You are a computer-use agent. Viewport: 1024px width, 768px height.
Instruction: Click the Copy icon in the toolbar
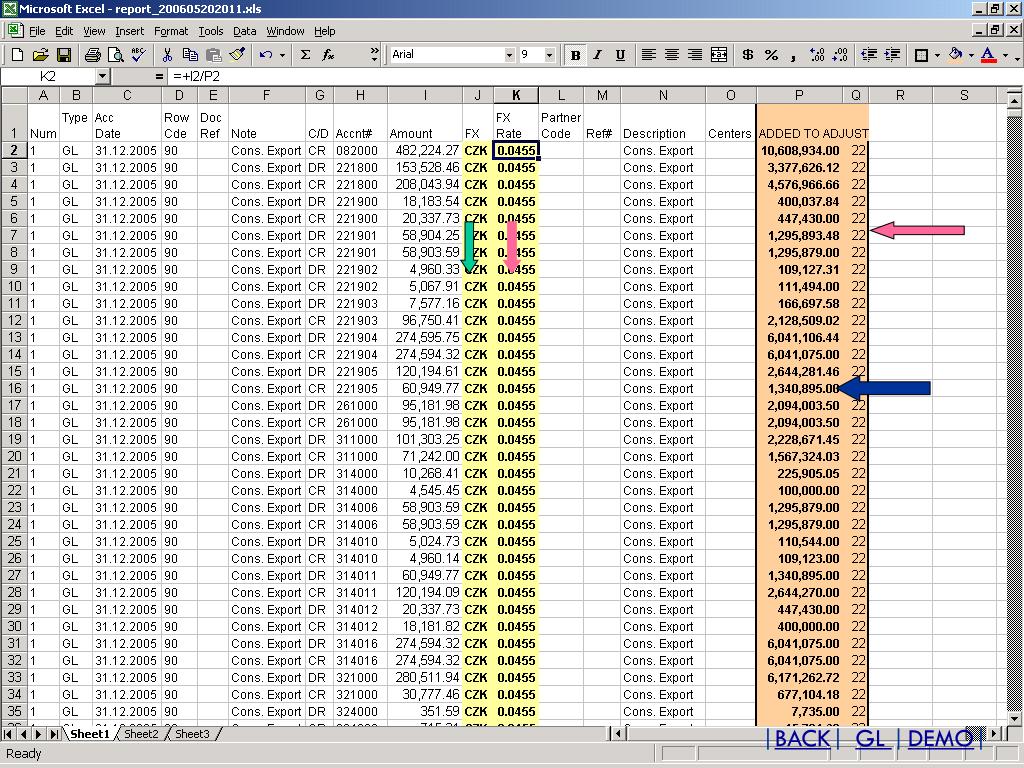tap(190, 55)
